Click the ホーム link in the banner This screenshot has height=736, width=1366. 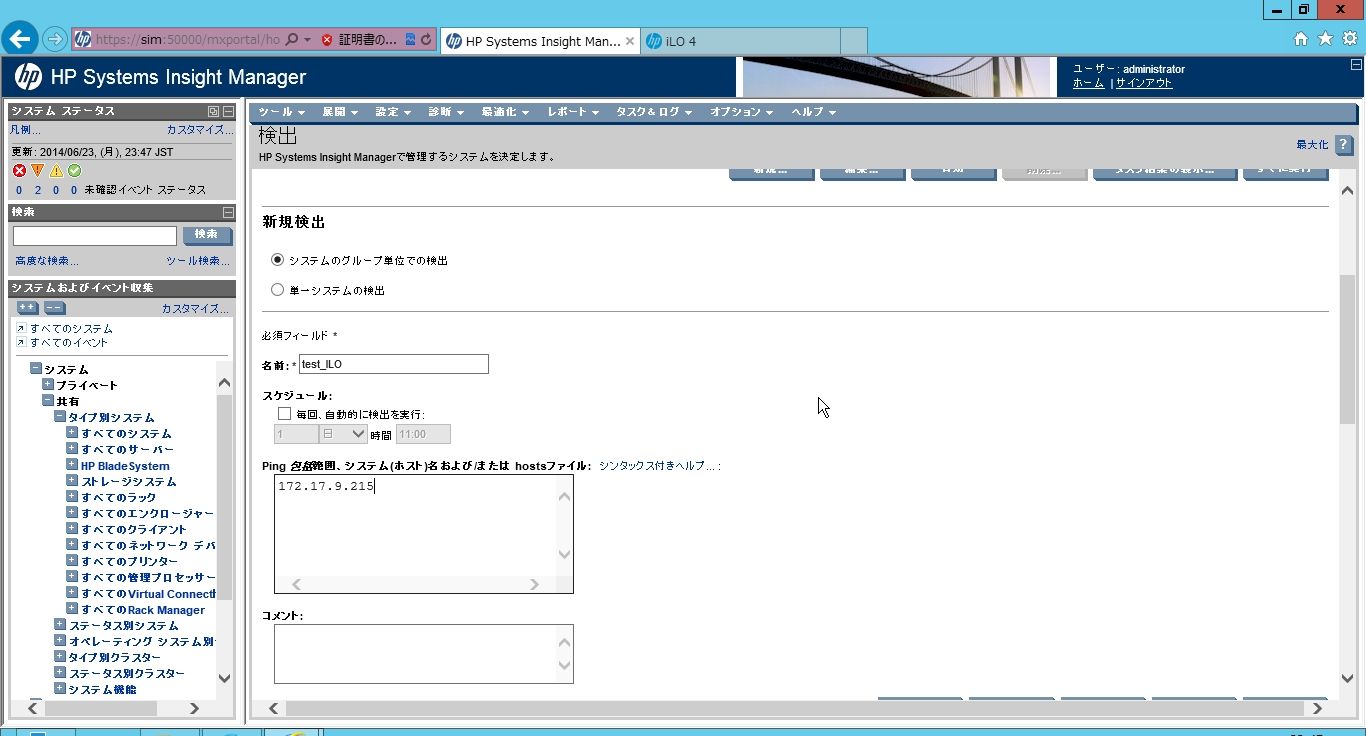(1088, 83)
